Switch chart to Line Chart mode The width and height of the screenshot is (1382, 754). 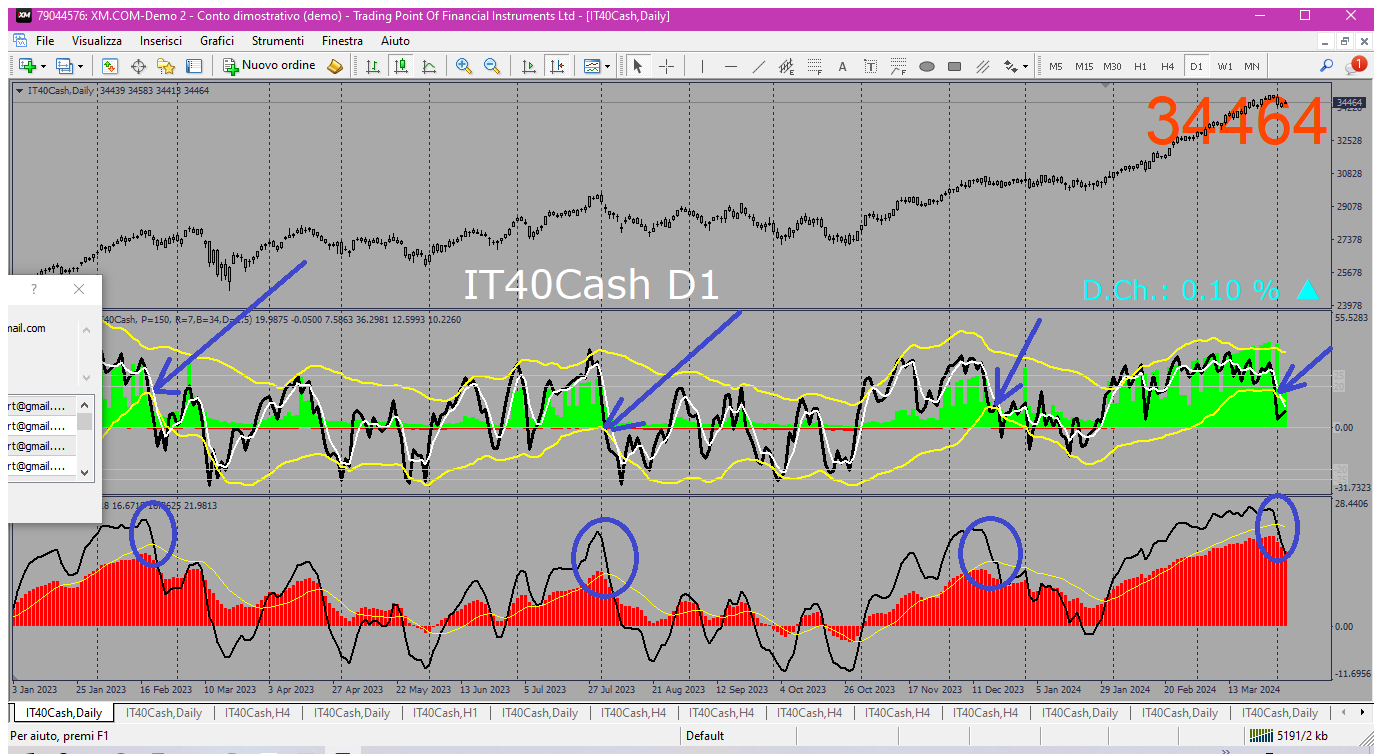(x=429, y=66)
